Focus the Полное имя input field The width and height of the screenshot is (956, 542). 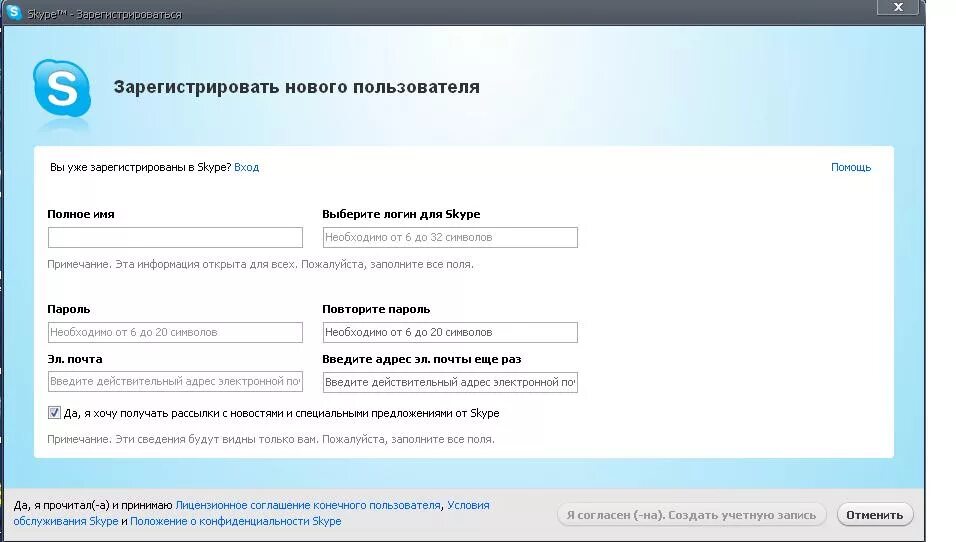175,237
